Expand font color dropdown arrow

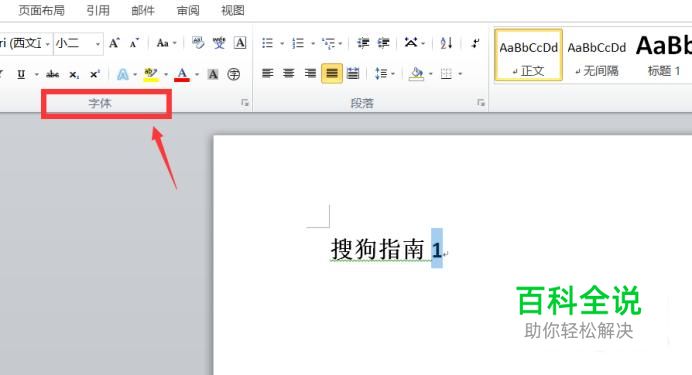(197, 74)
